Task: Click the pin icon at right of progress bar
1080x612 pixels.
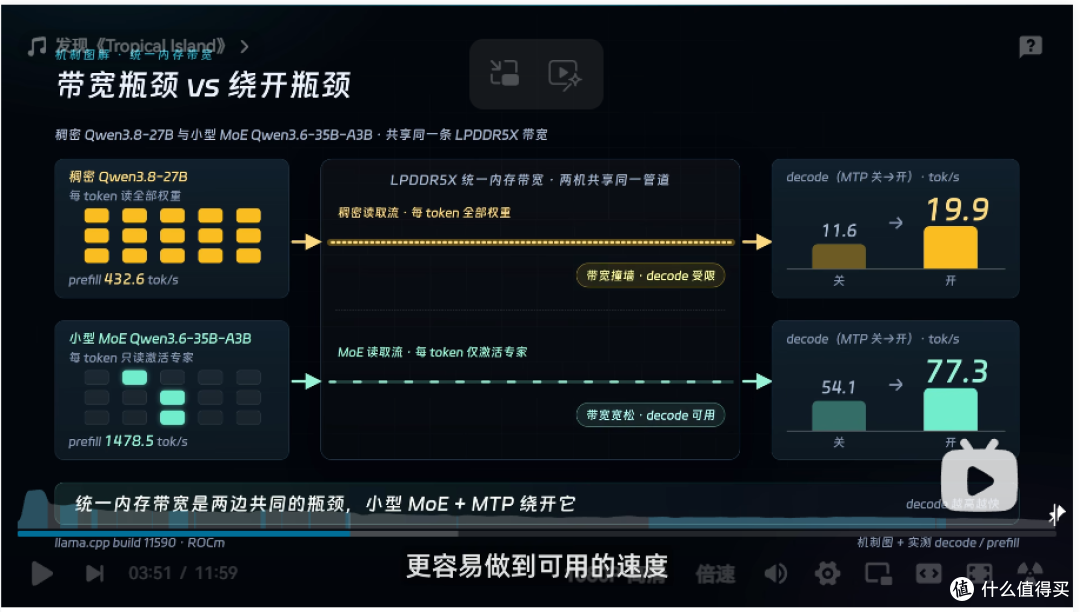Action: pyautogui.click(x=1057, y=513)
